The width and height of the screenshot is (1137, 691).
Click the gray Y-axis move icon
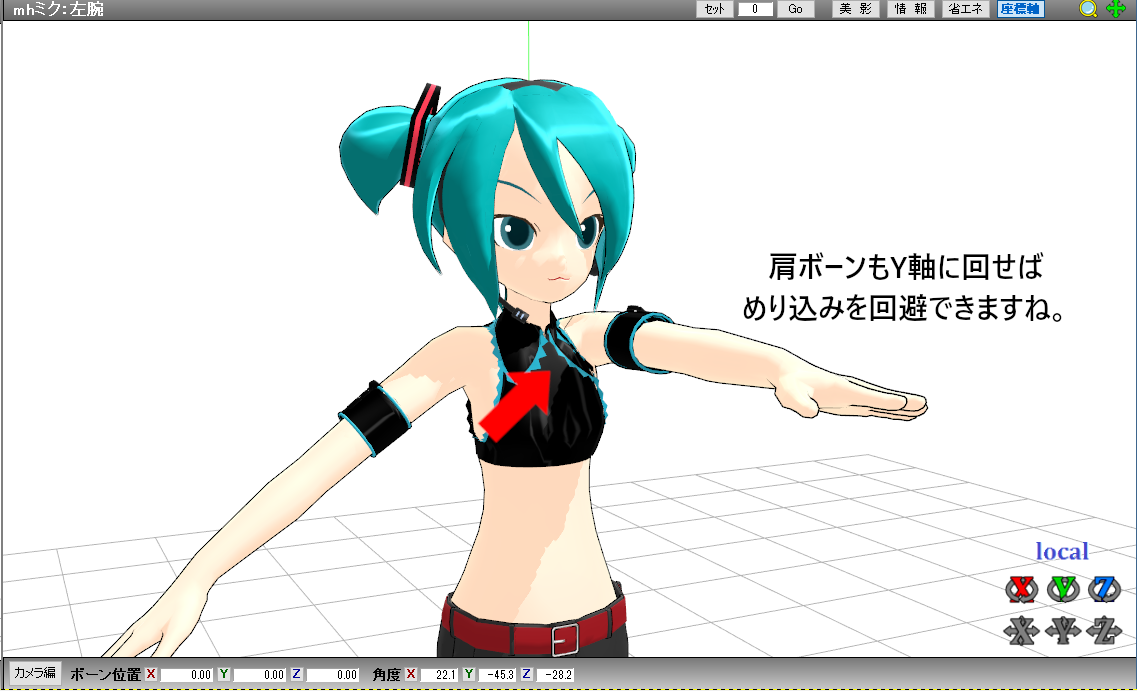(1063, 630)
